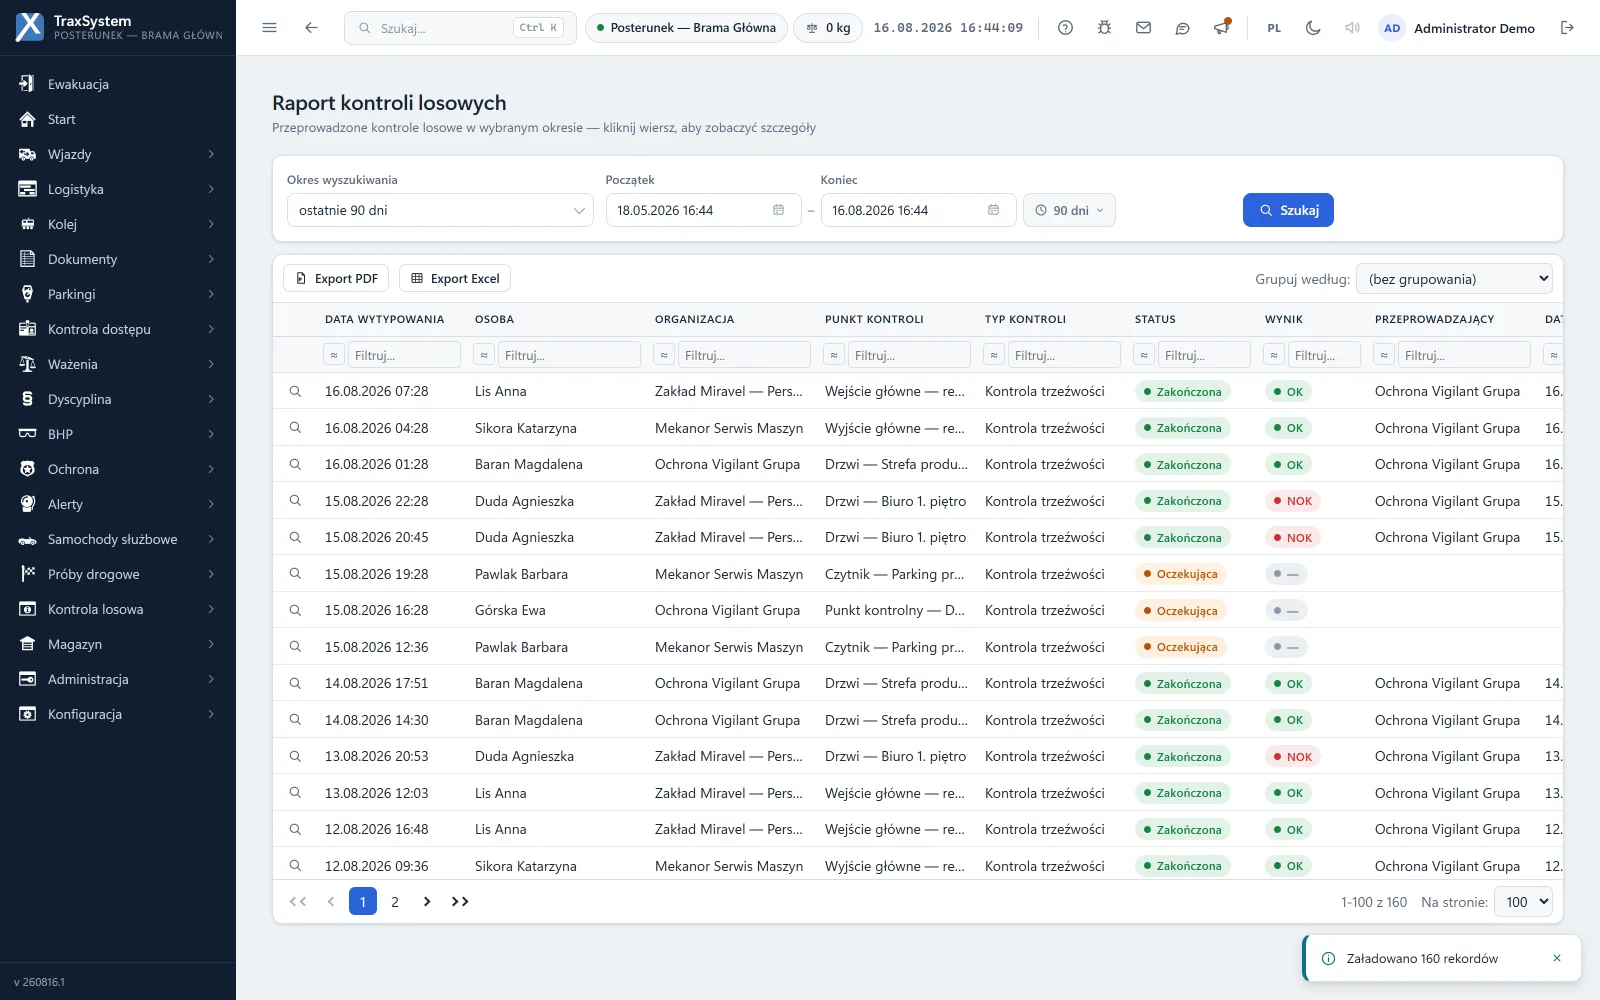The width and height of the screenshot is (1600, 1000).
Task: Open details magnifier for 15.08.2026 22:28 row
Action: (x=295, y=500)
